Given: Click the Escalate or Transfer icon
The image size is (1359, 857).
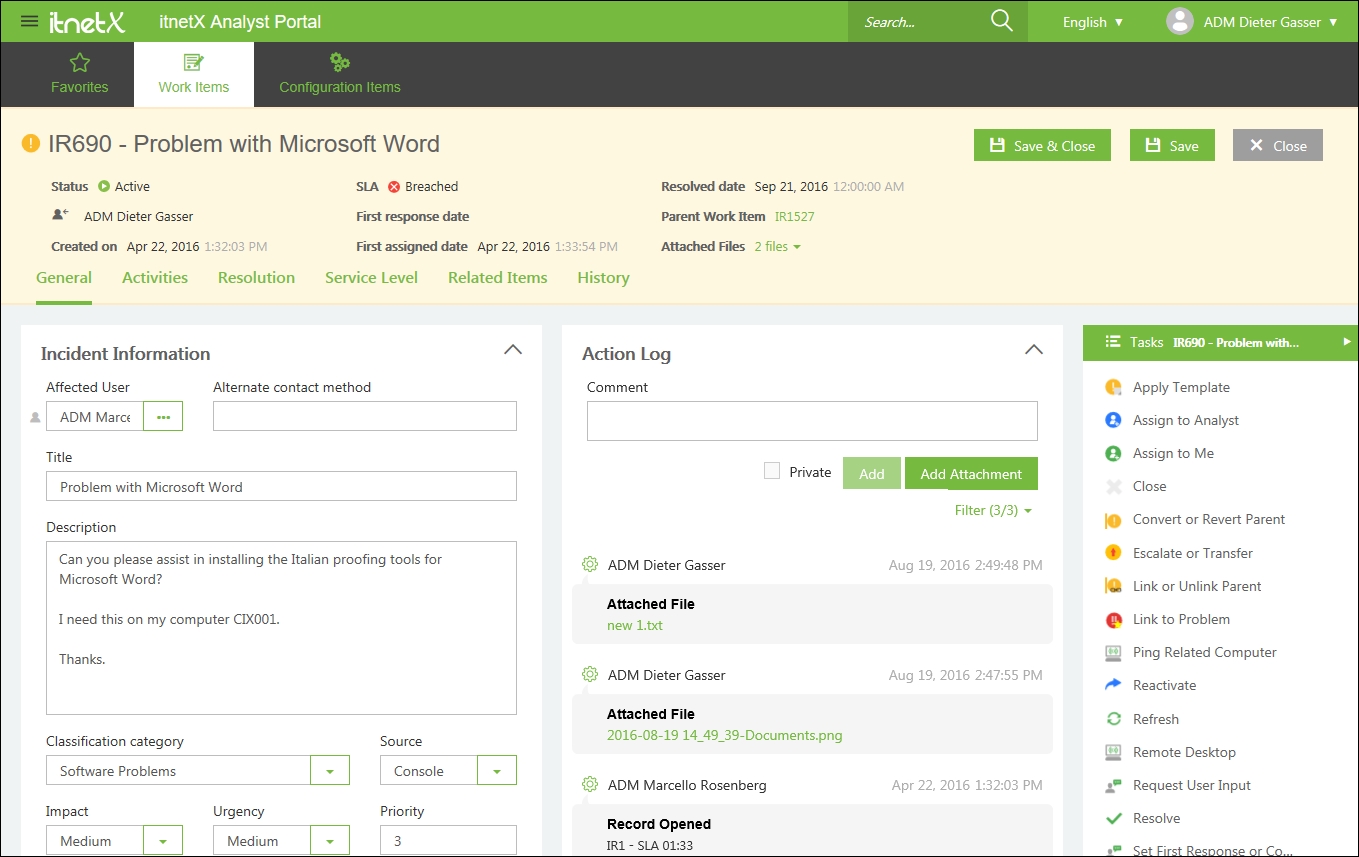Looking at the screenshot, I should pos(1113,553).
